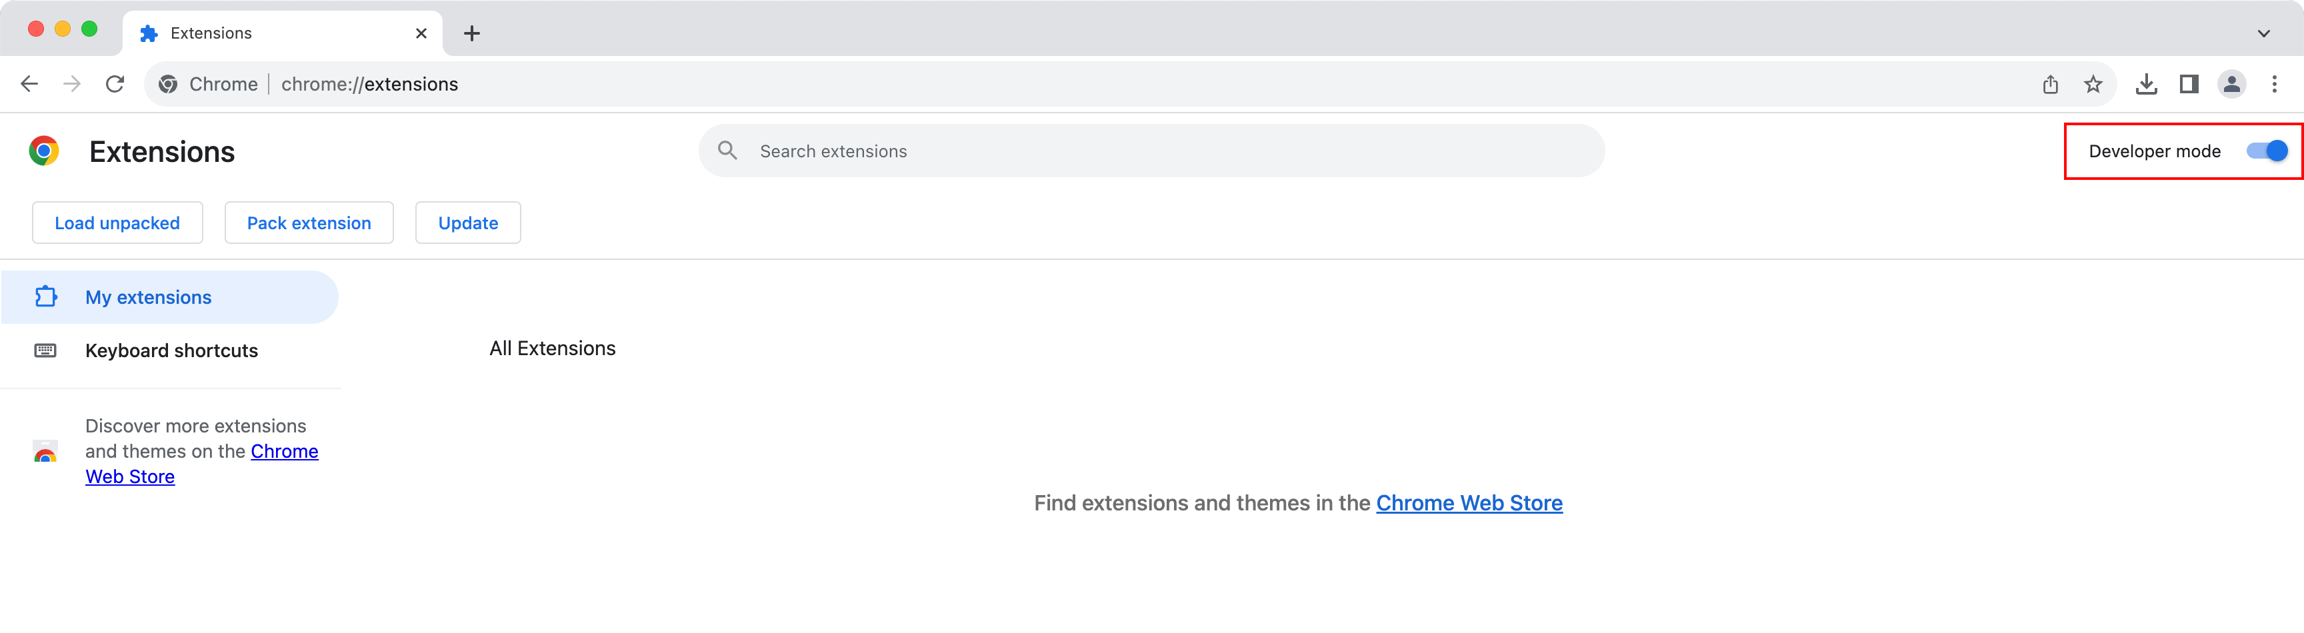Reload the extensions page
The image size is (2304, 633).
115,84
